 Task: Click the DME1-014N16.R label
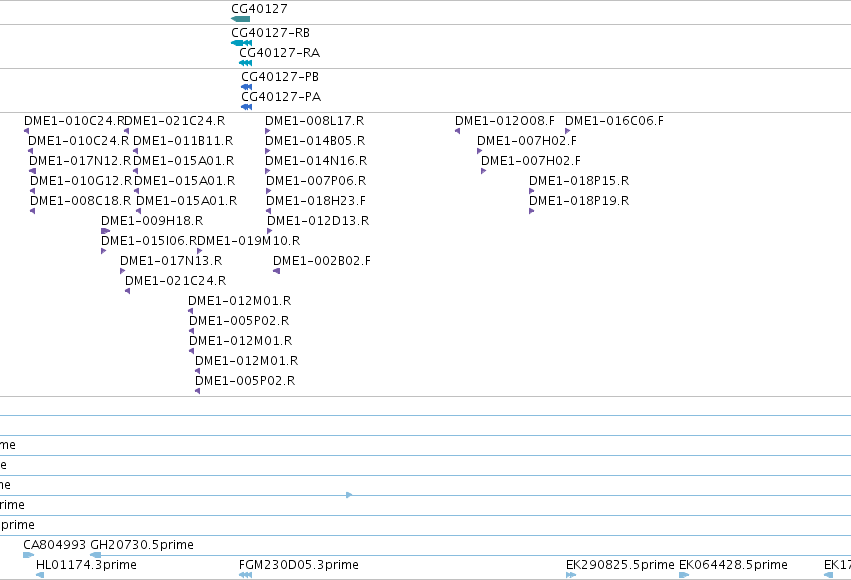click(x=316, y=161)
